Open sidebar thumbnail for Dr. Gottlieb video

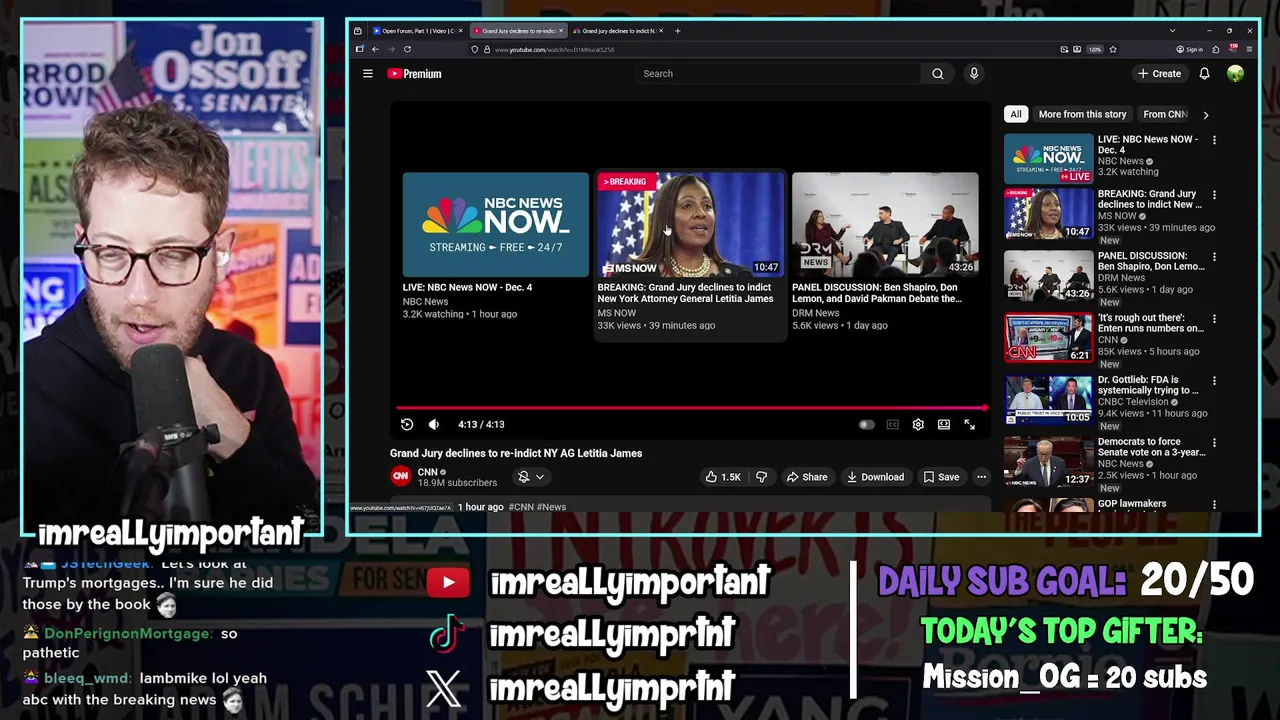click(1048, 400)
